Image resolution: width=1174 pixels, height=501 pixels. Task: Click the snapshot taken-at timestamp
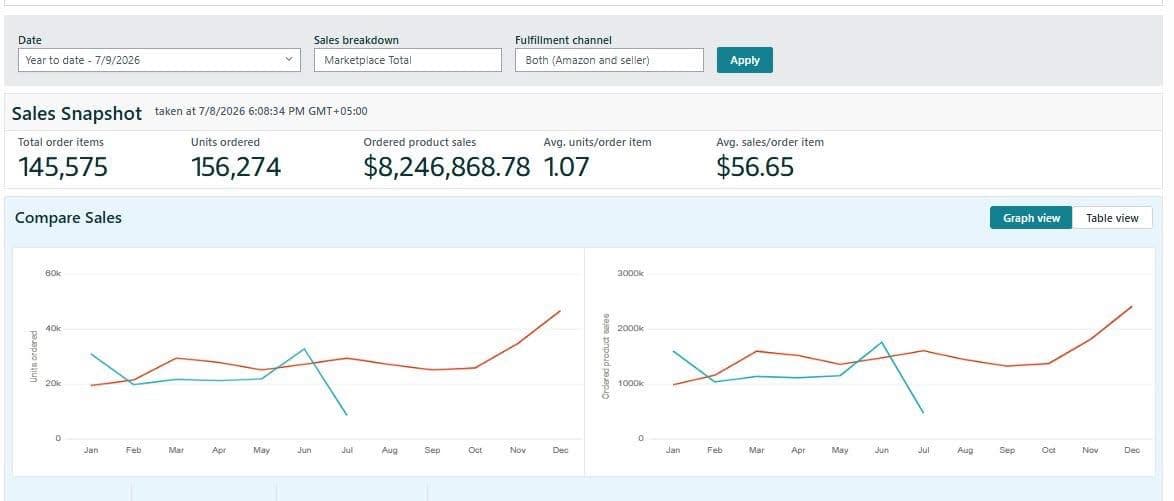(x=261, y=112)
